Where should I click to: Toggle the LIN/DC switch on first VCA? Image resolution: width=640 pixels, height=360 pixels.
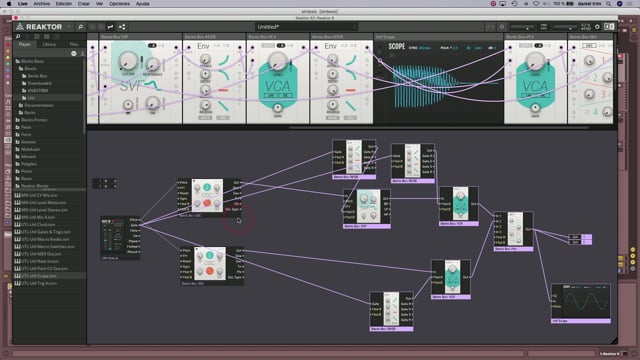point(277,95)
